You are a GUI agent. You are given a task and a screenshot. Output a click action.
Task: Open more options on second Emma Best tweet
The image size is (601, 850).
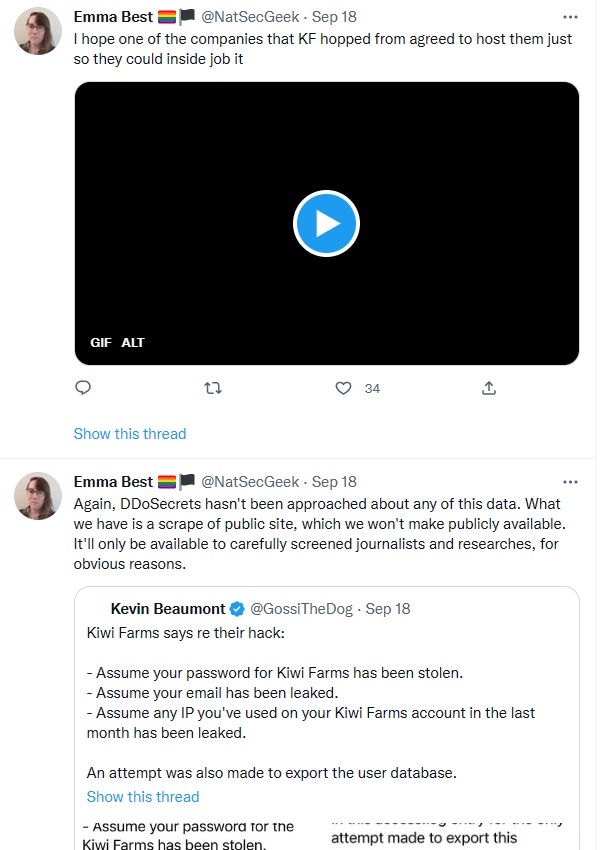571,481
